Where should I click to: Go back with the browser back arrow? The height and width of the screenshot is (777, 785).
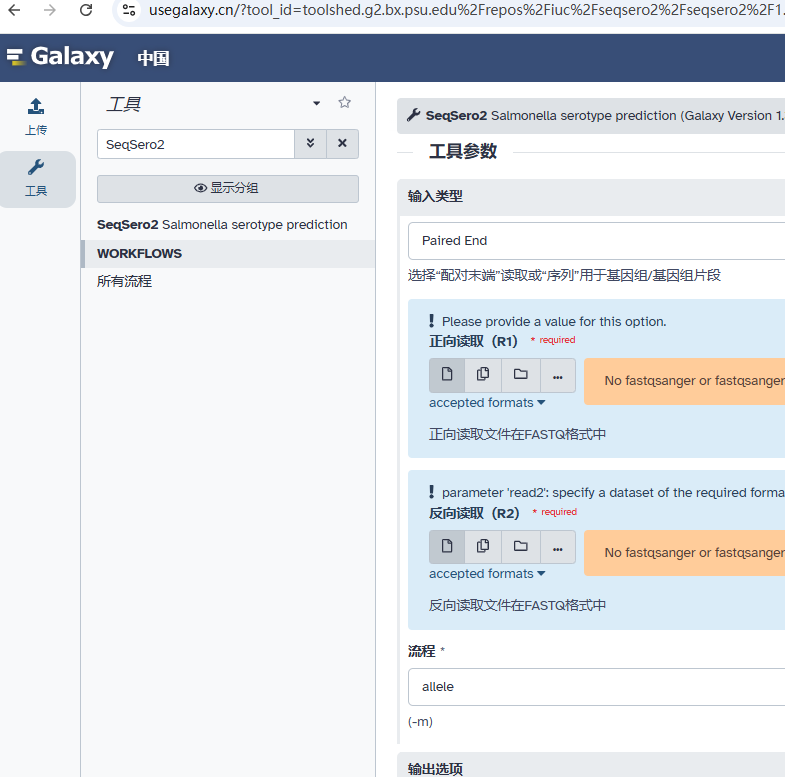(x=15, y=10)
